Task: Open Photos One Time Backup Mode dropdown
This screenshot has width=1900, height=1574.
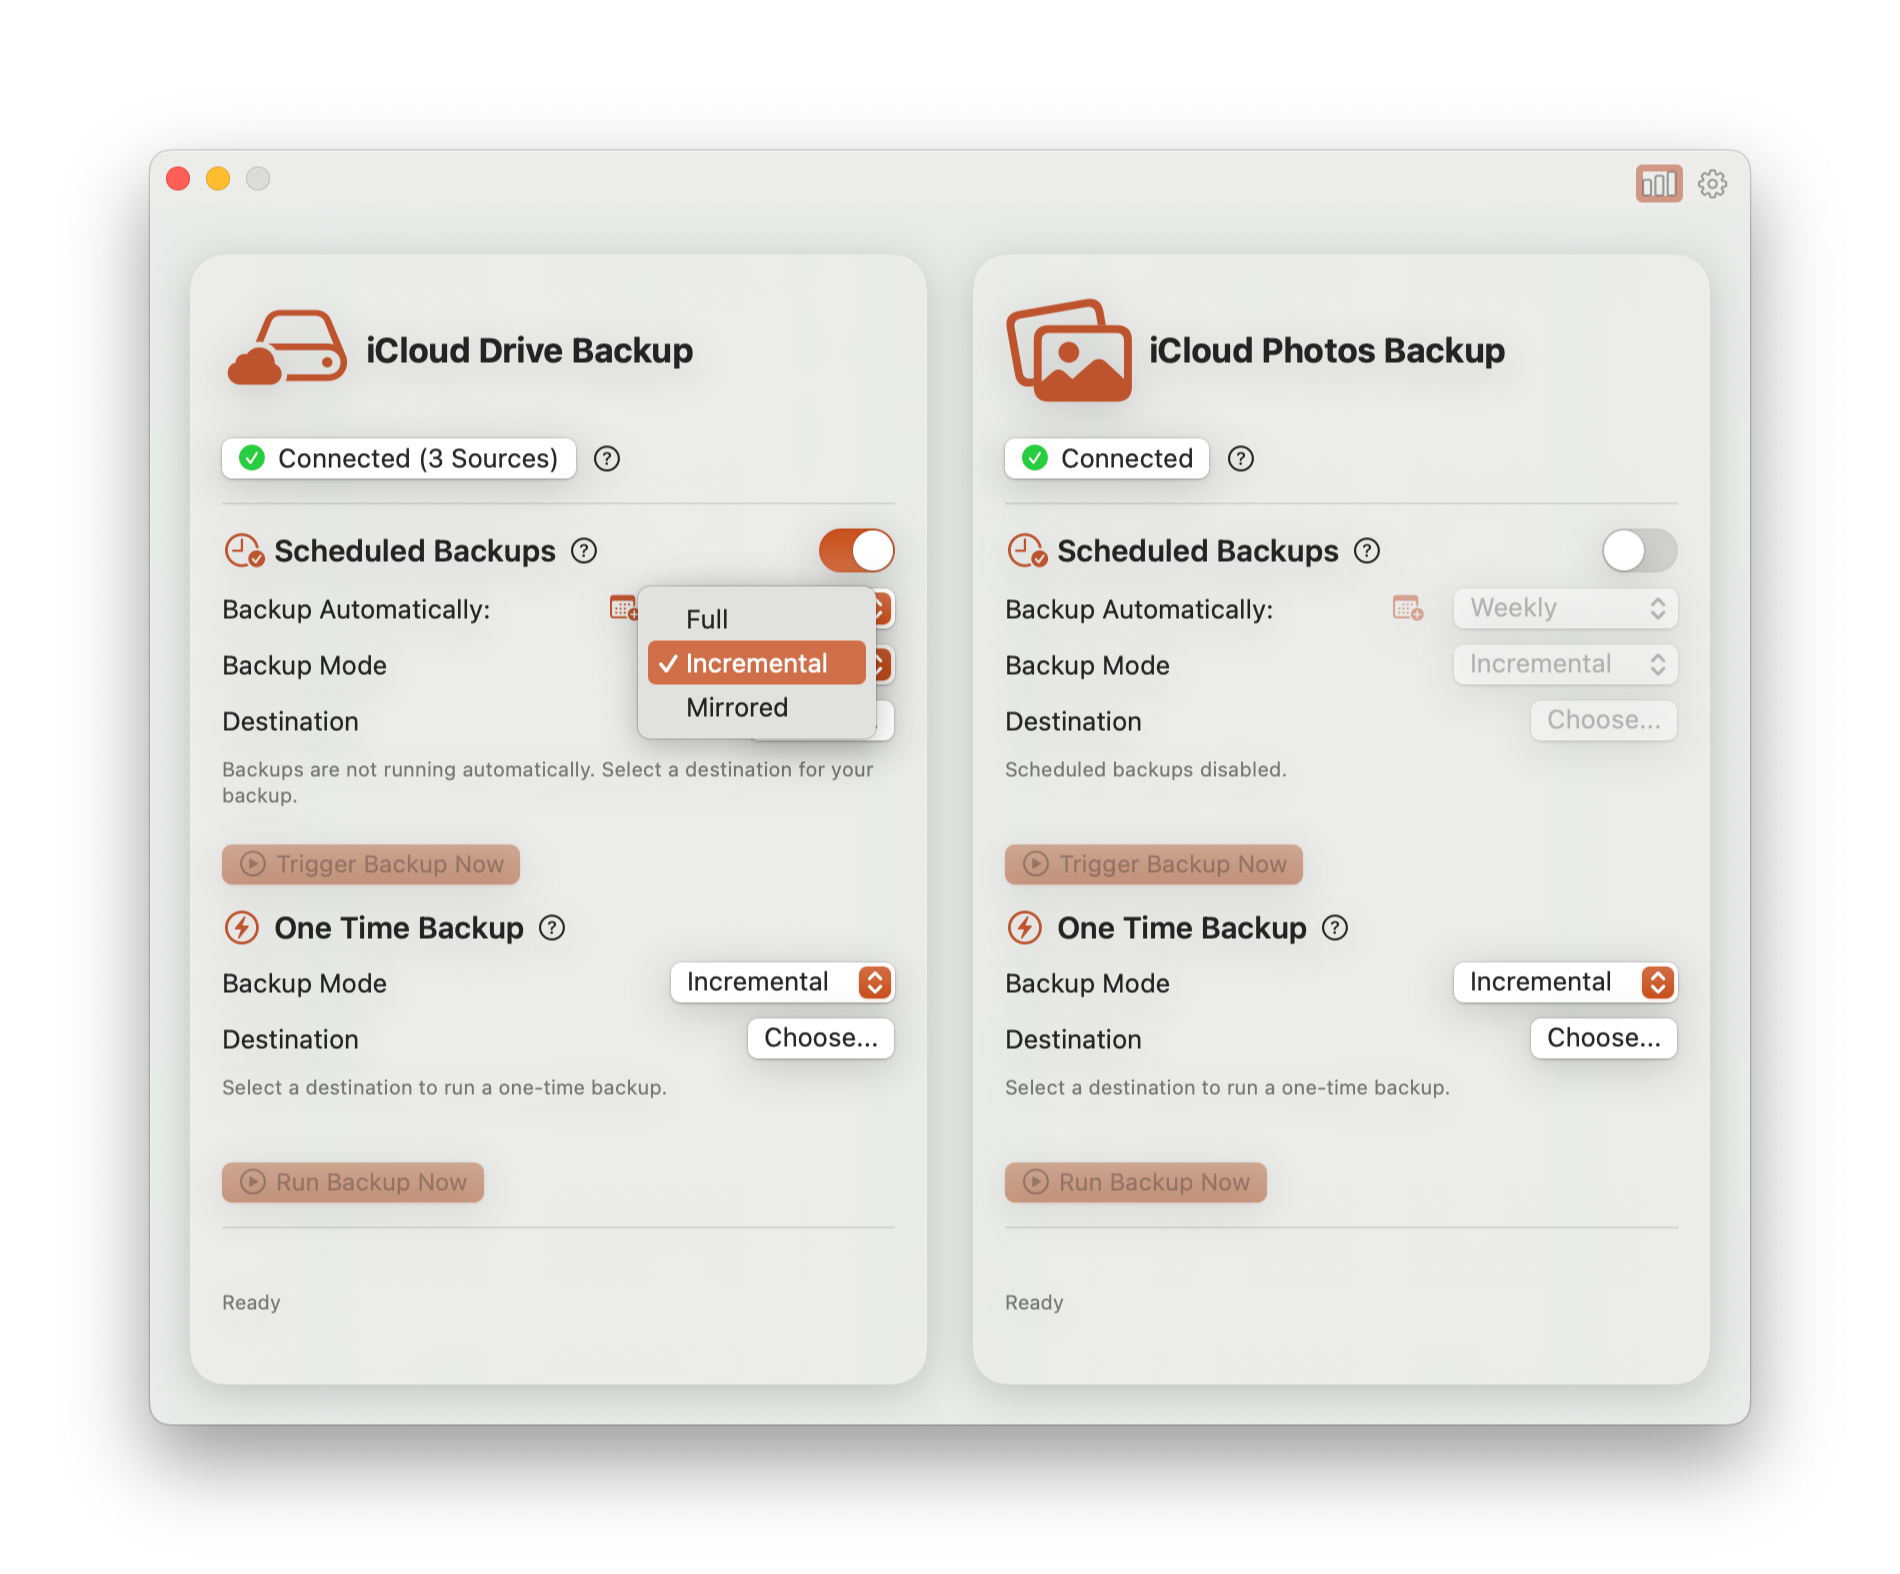Action: pos(1566,982)
